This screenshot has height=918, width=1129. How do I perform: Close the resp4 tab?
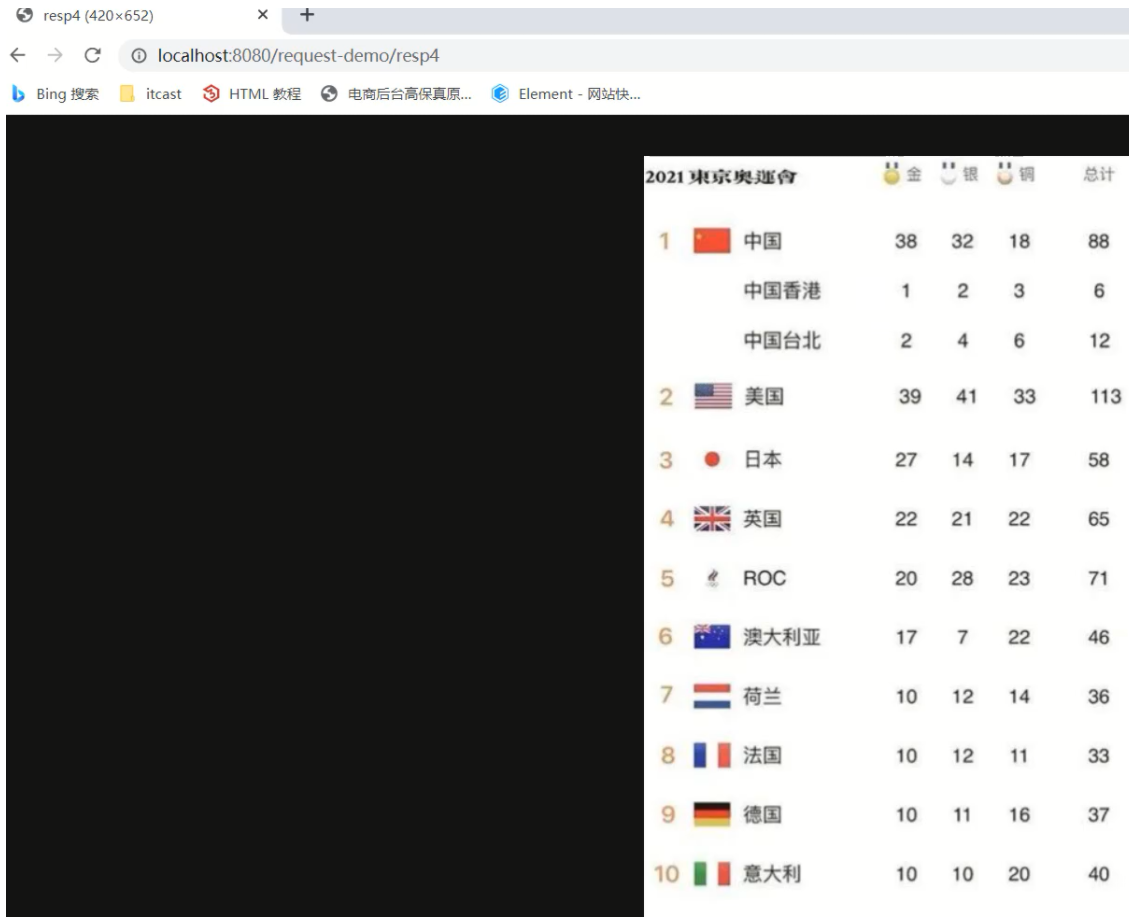point(263,14)
